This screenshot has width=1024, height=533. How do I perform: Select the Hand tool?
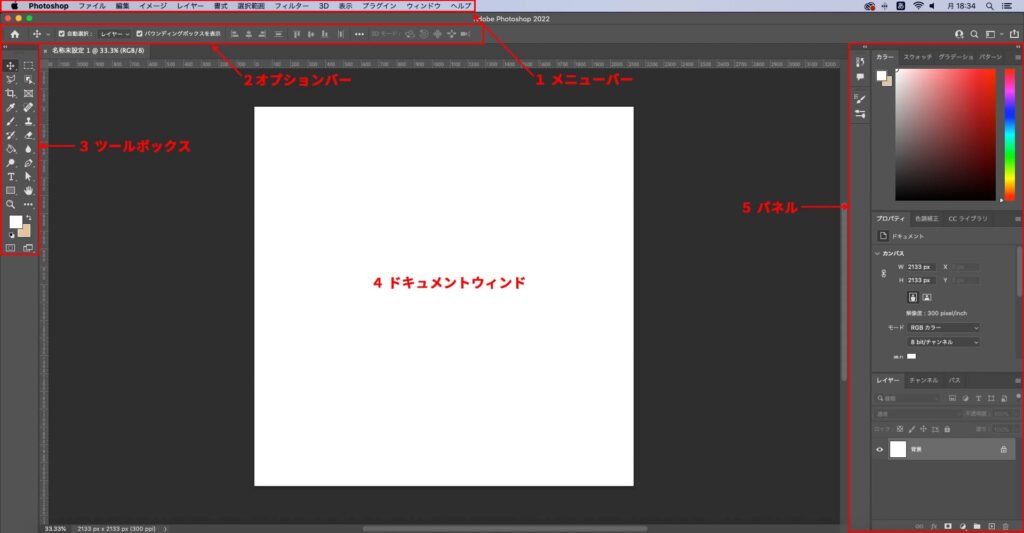pos(29,191)
